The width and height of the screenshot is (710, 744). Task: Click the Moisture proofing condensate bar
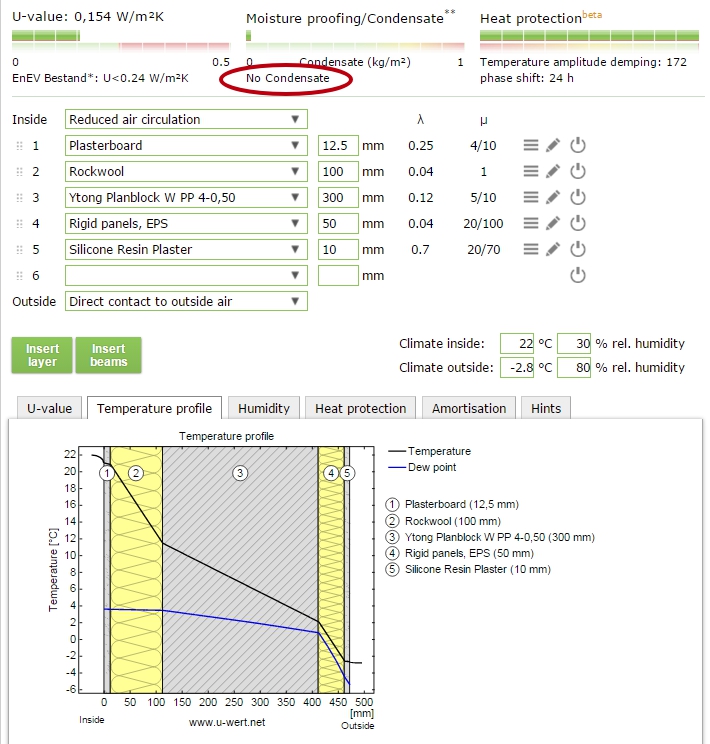248,36
